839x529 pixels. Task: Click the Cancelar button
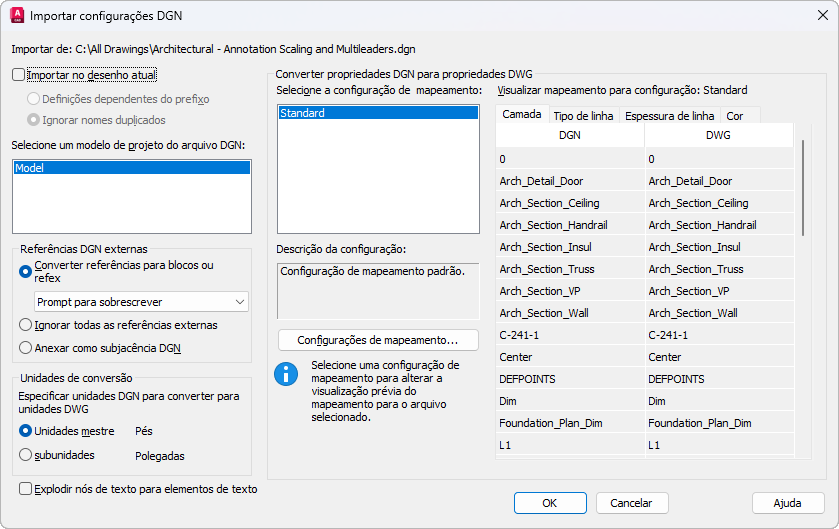click(x=632, y=503)
